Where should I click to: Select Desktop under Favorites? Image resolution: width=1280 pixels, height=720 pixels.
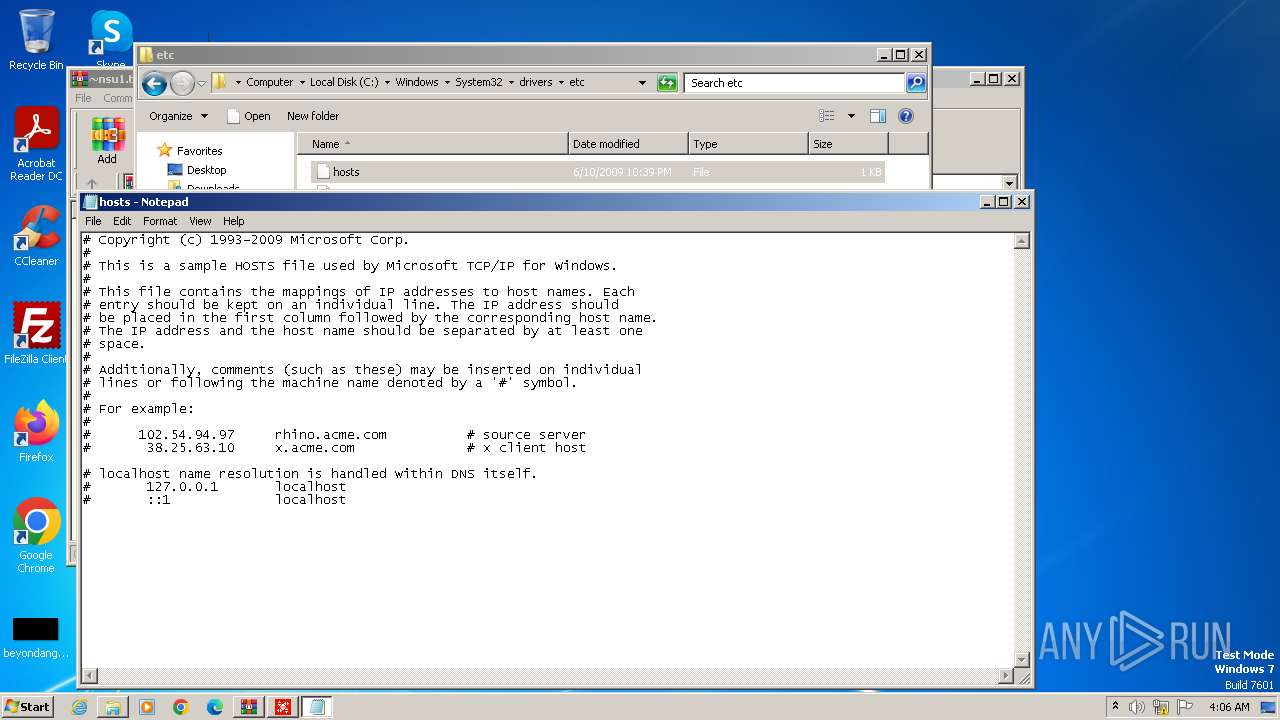(206, 170)
